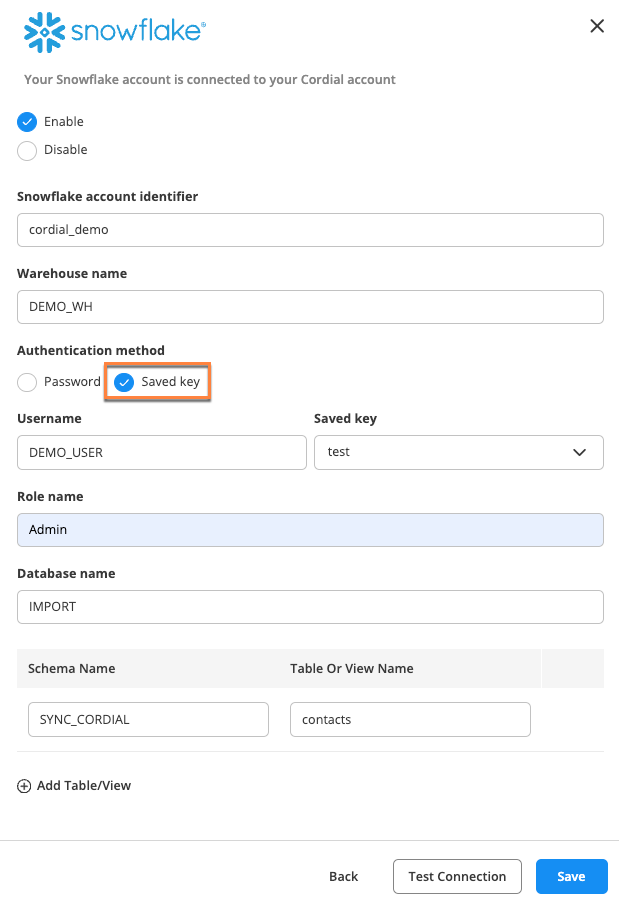Select the Disable radio button
The width and height of the screenshot is (619, 905).
click(x=27, y=150)
